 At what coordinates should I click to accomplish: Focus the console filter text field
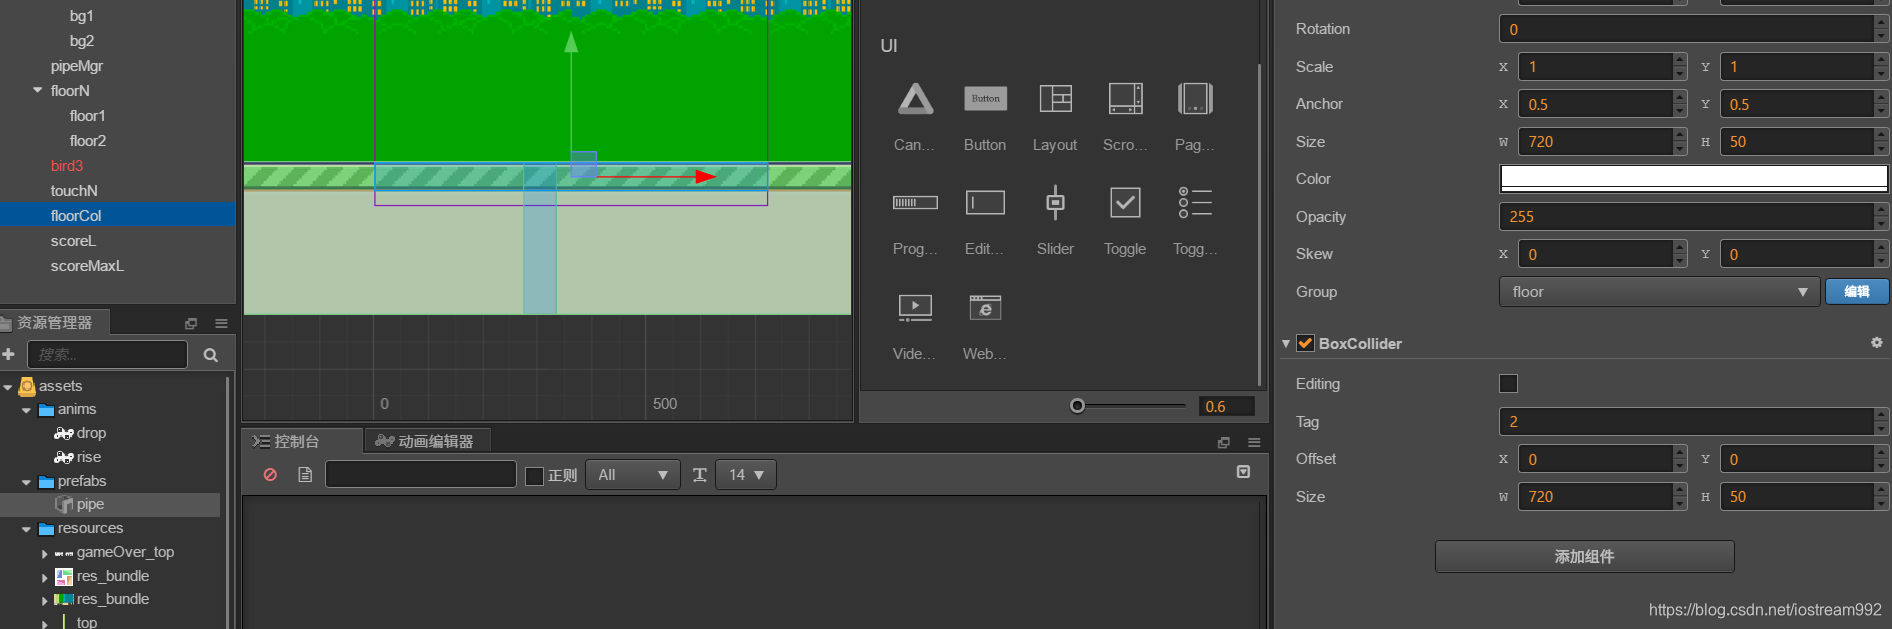[421, 474]
